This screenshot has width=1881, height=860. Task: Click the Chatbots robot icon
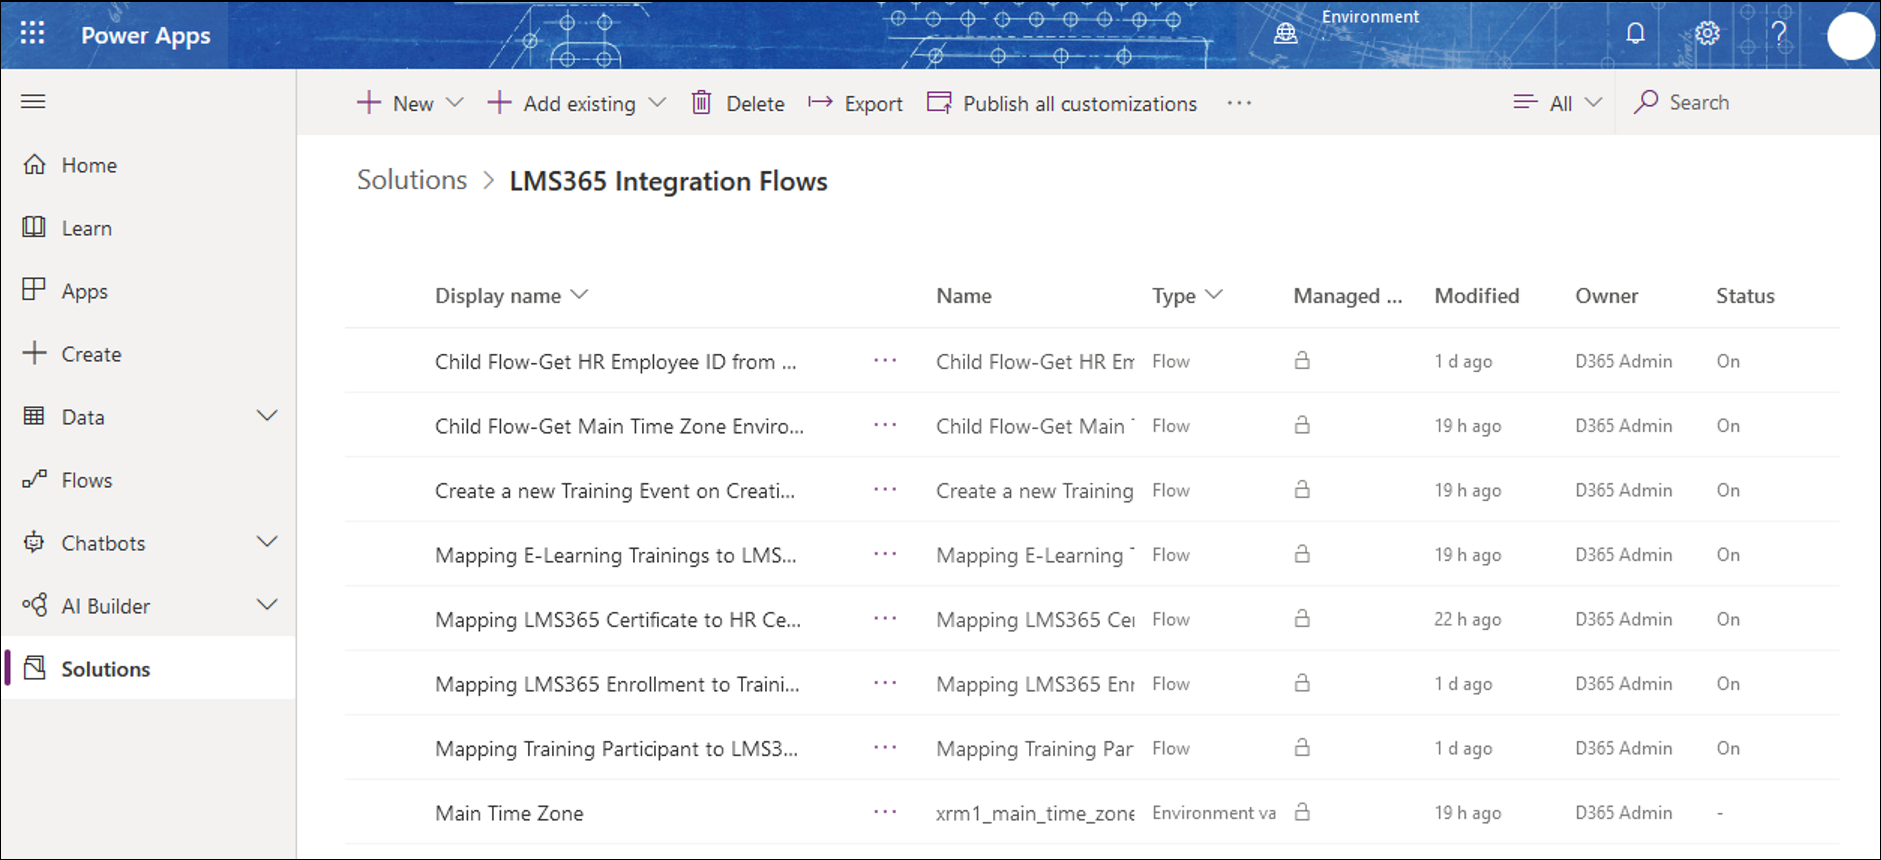34,542
